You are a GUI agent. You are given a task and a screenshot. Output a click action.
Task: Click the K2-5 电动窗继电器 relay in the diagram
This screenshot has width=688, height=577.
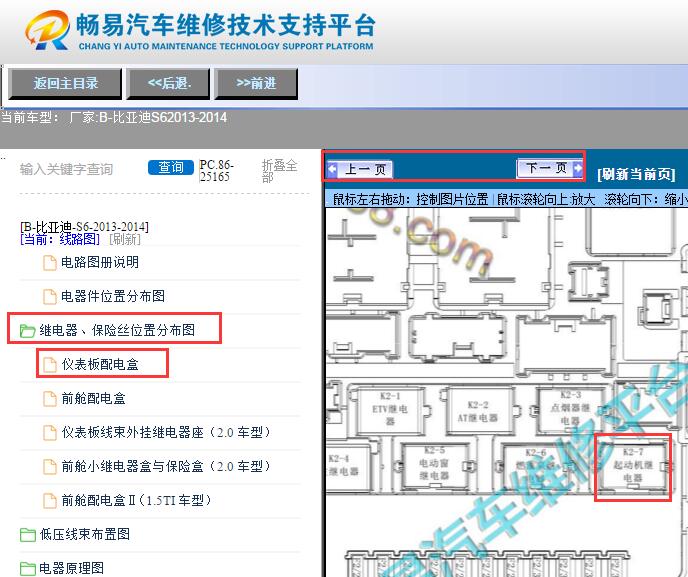[x=434, y=464]
